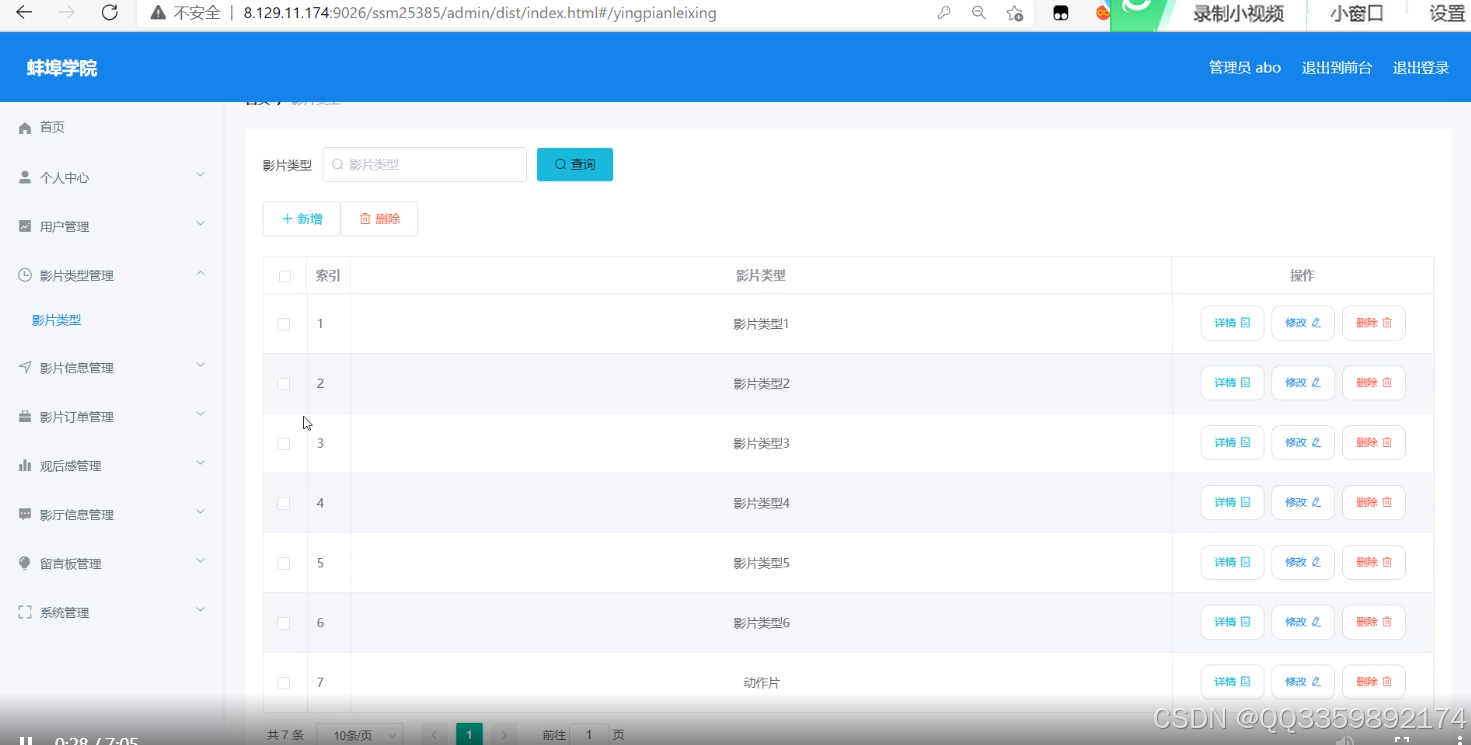Click the 删除 batch delete button above the table
1471x745 pixels.
(379, 219)
